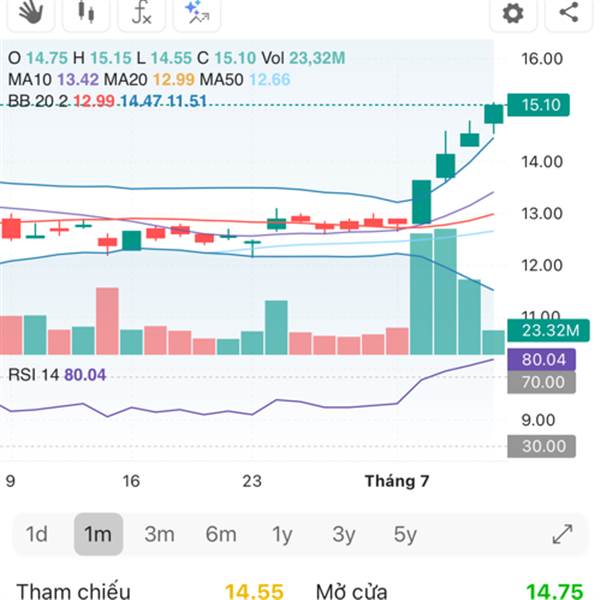Open the AI sparkle trend analysis icon

click(197, 12)
